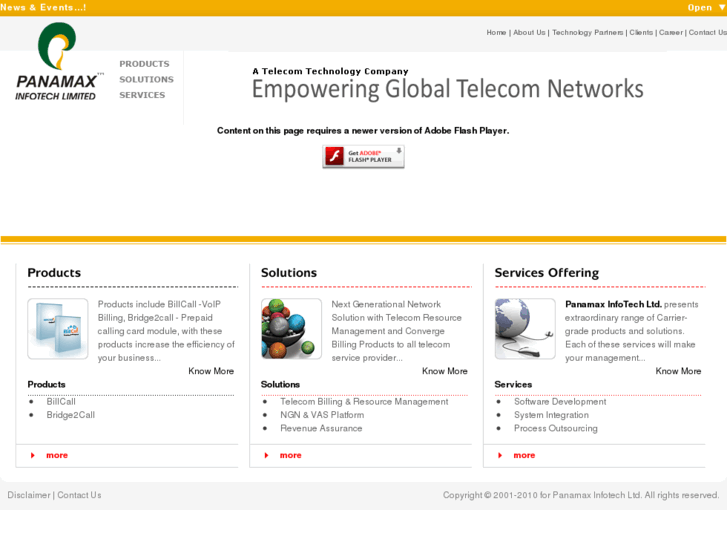Click the red arrow beside Services more
The height and width of the screenshot is (545, 727).
[500, 455]
